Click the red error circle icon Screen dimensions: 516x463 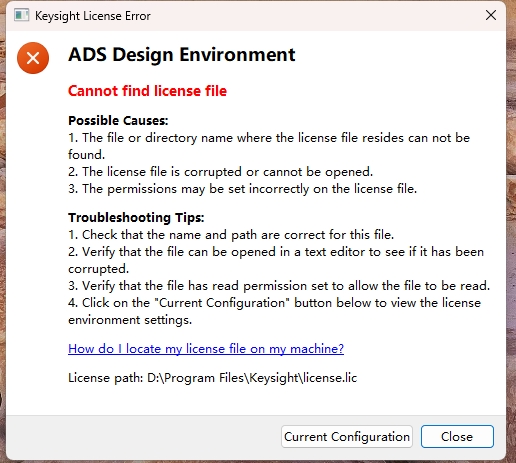click(33, 58)
